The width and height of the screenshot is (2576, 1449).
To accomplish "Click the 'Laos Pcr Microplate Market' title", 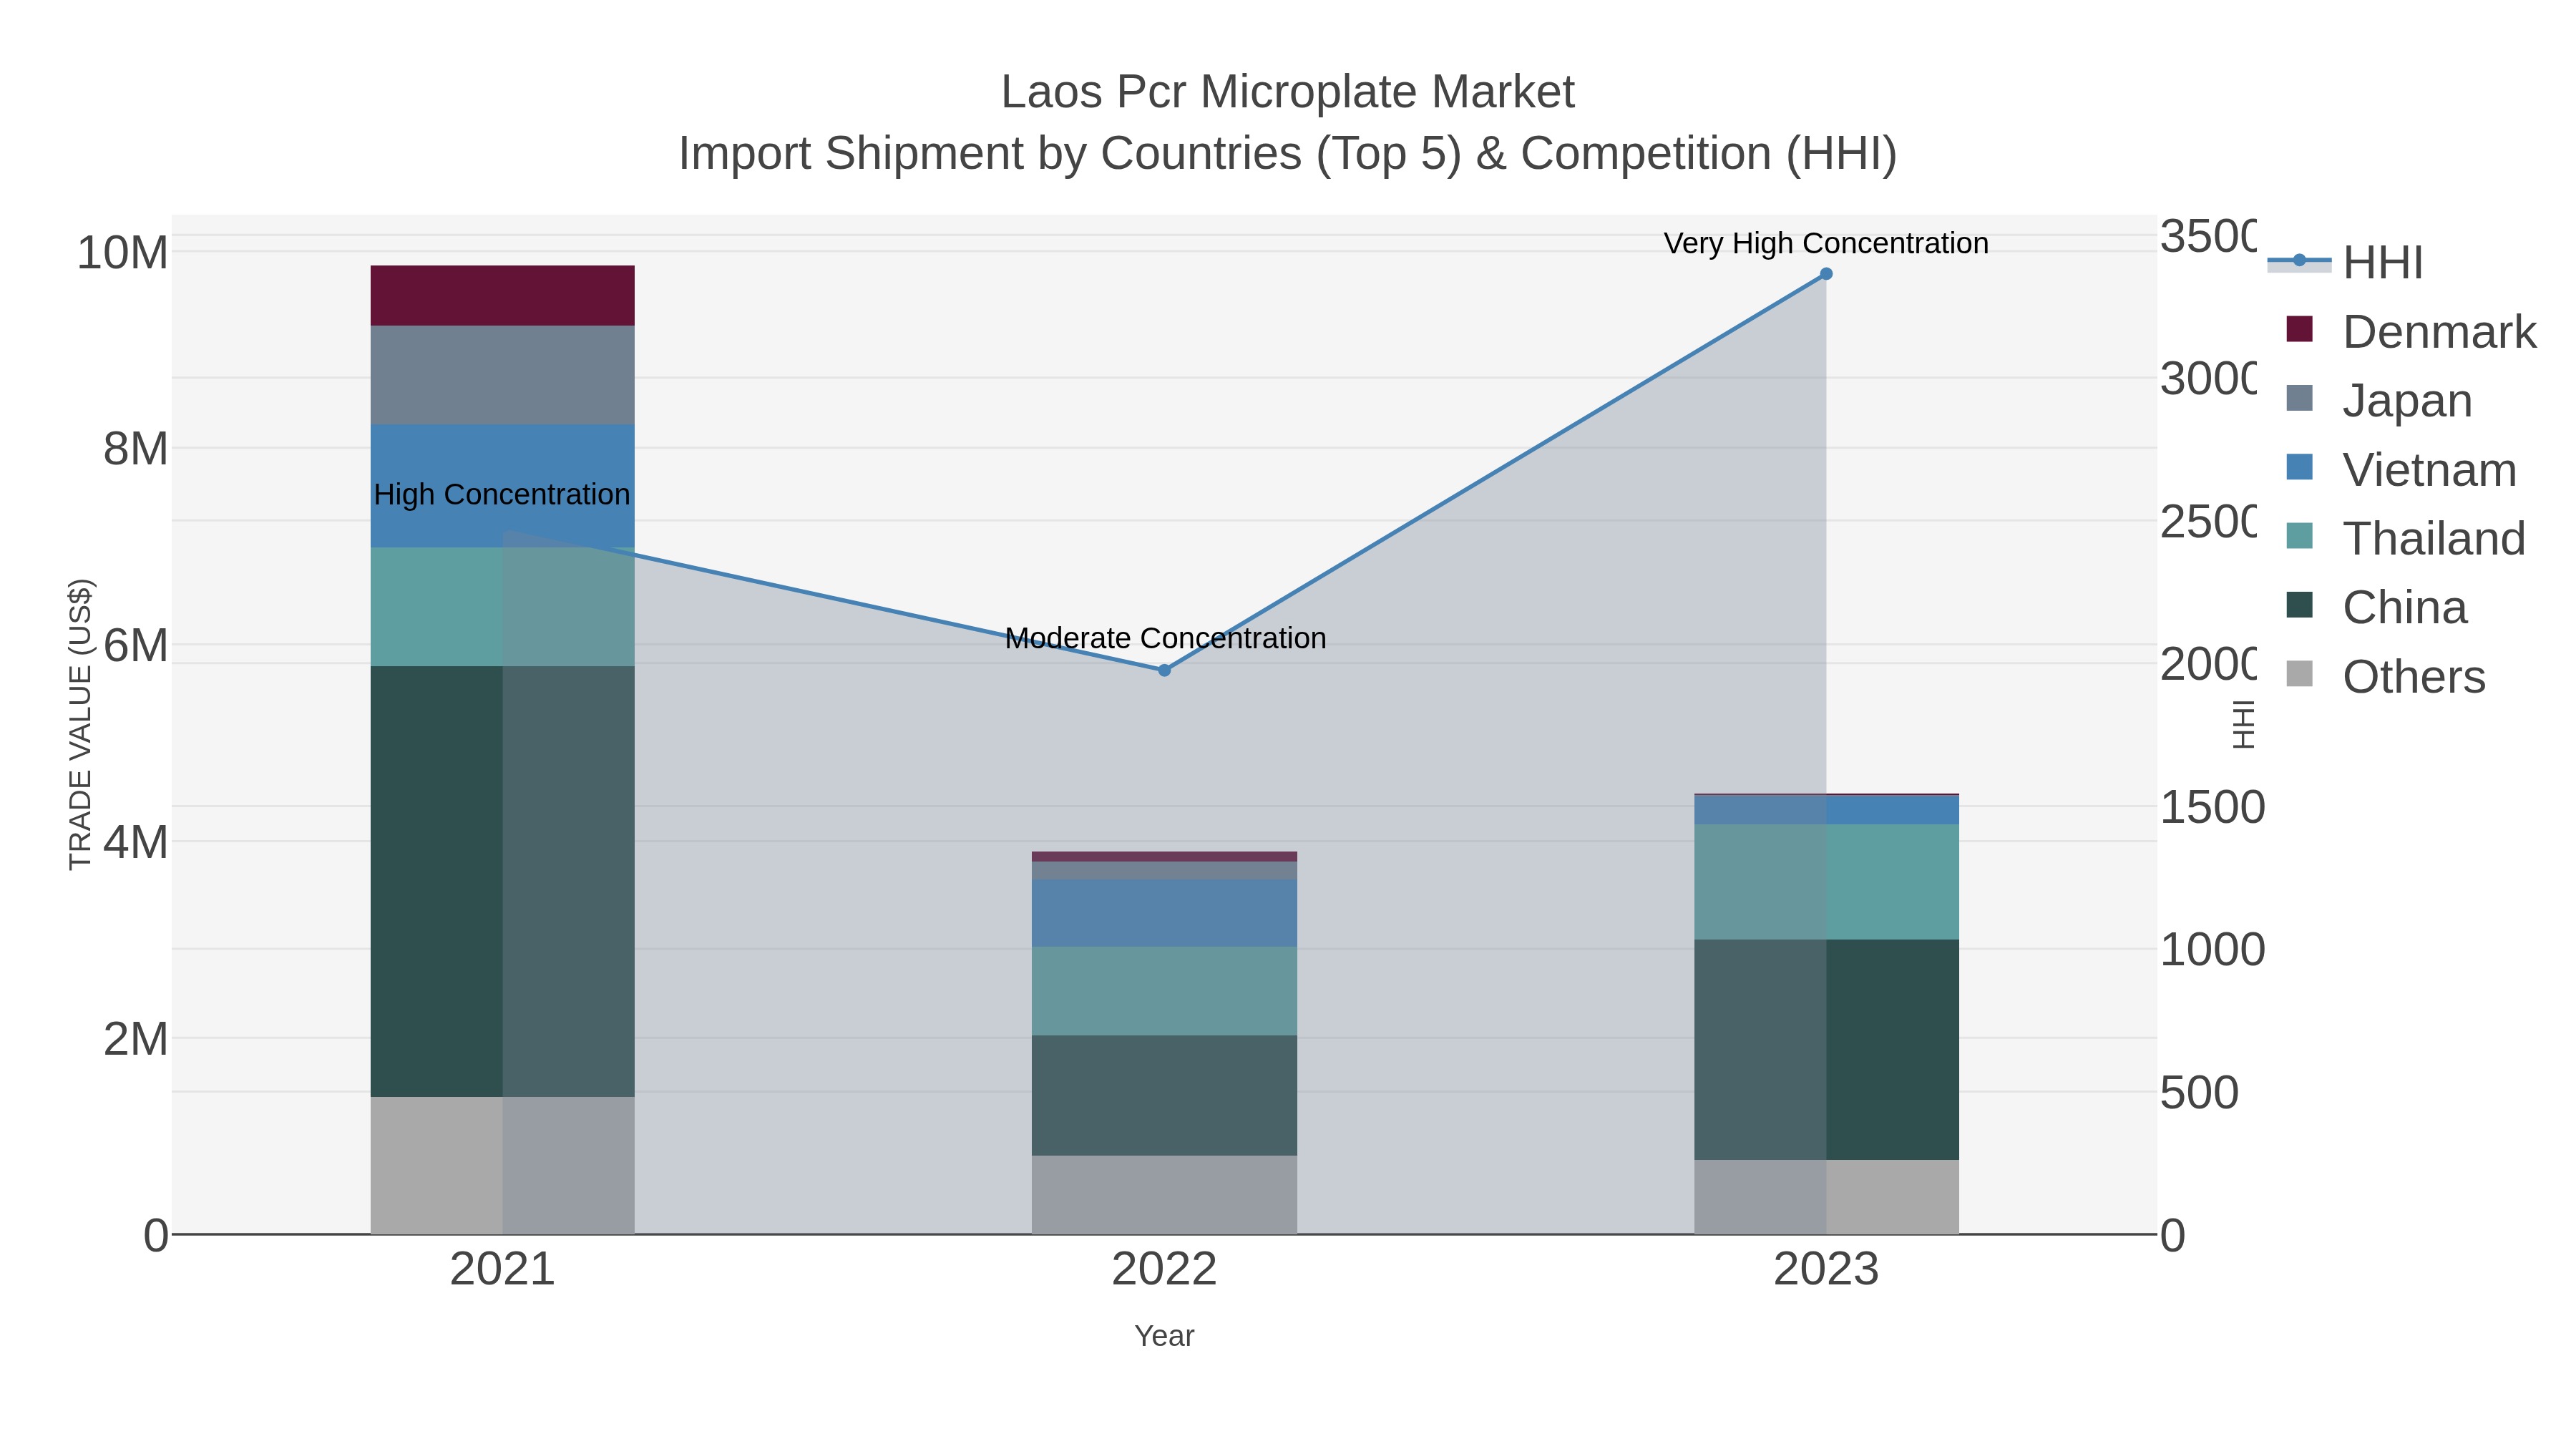I will (1288, 92).
